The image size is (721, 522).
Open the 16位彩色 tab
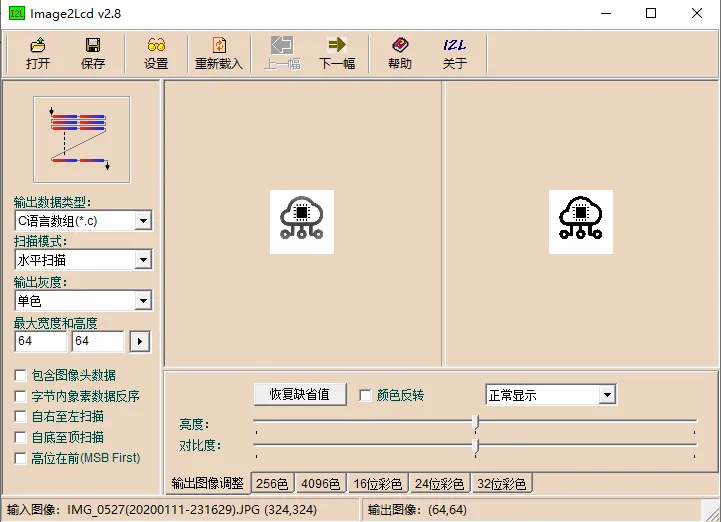click(x=378, y=483)
